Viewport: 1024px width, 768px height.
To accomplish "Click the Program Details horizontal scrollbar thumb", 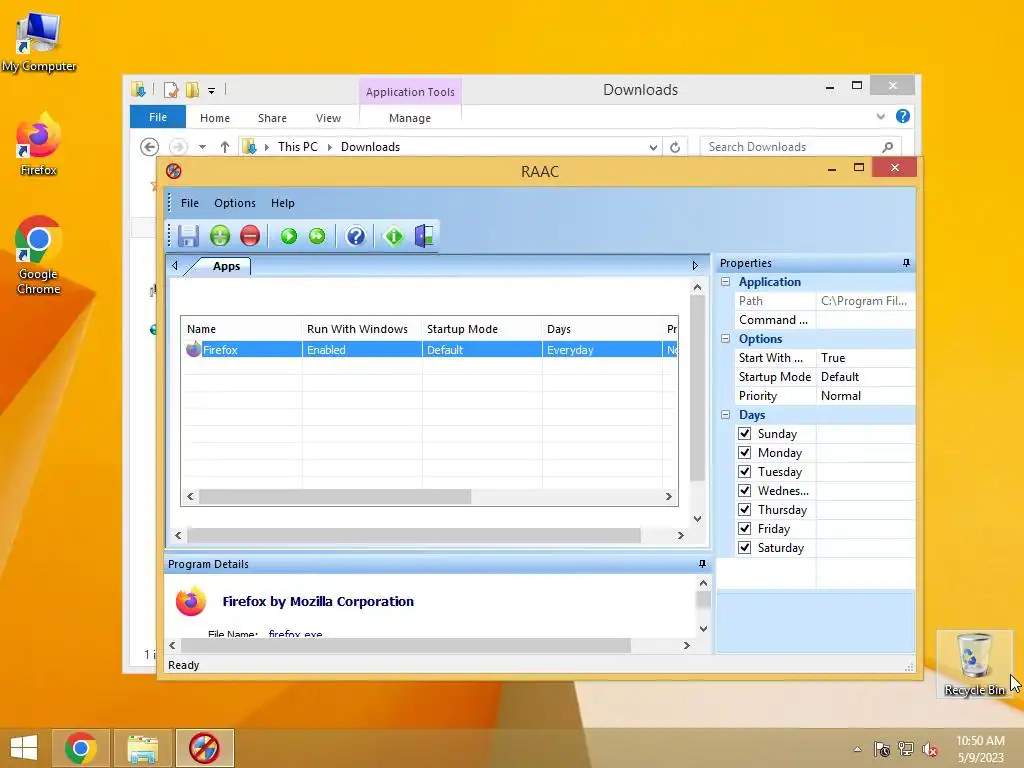I will tap(406, 645).
